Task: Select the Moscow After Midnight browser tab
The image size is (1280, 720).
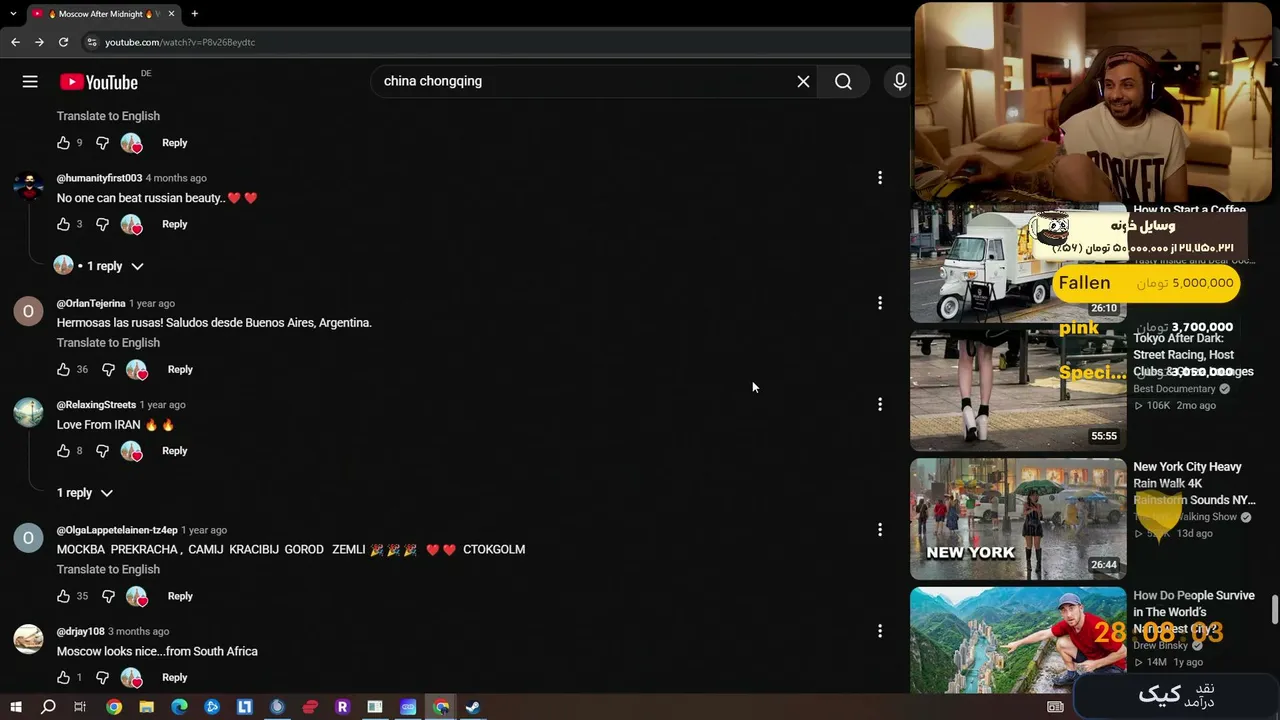Action: click(104, 14)
